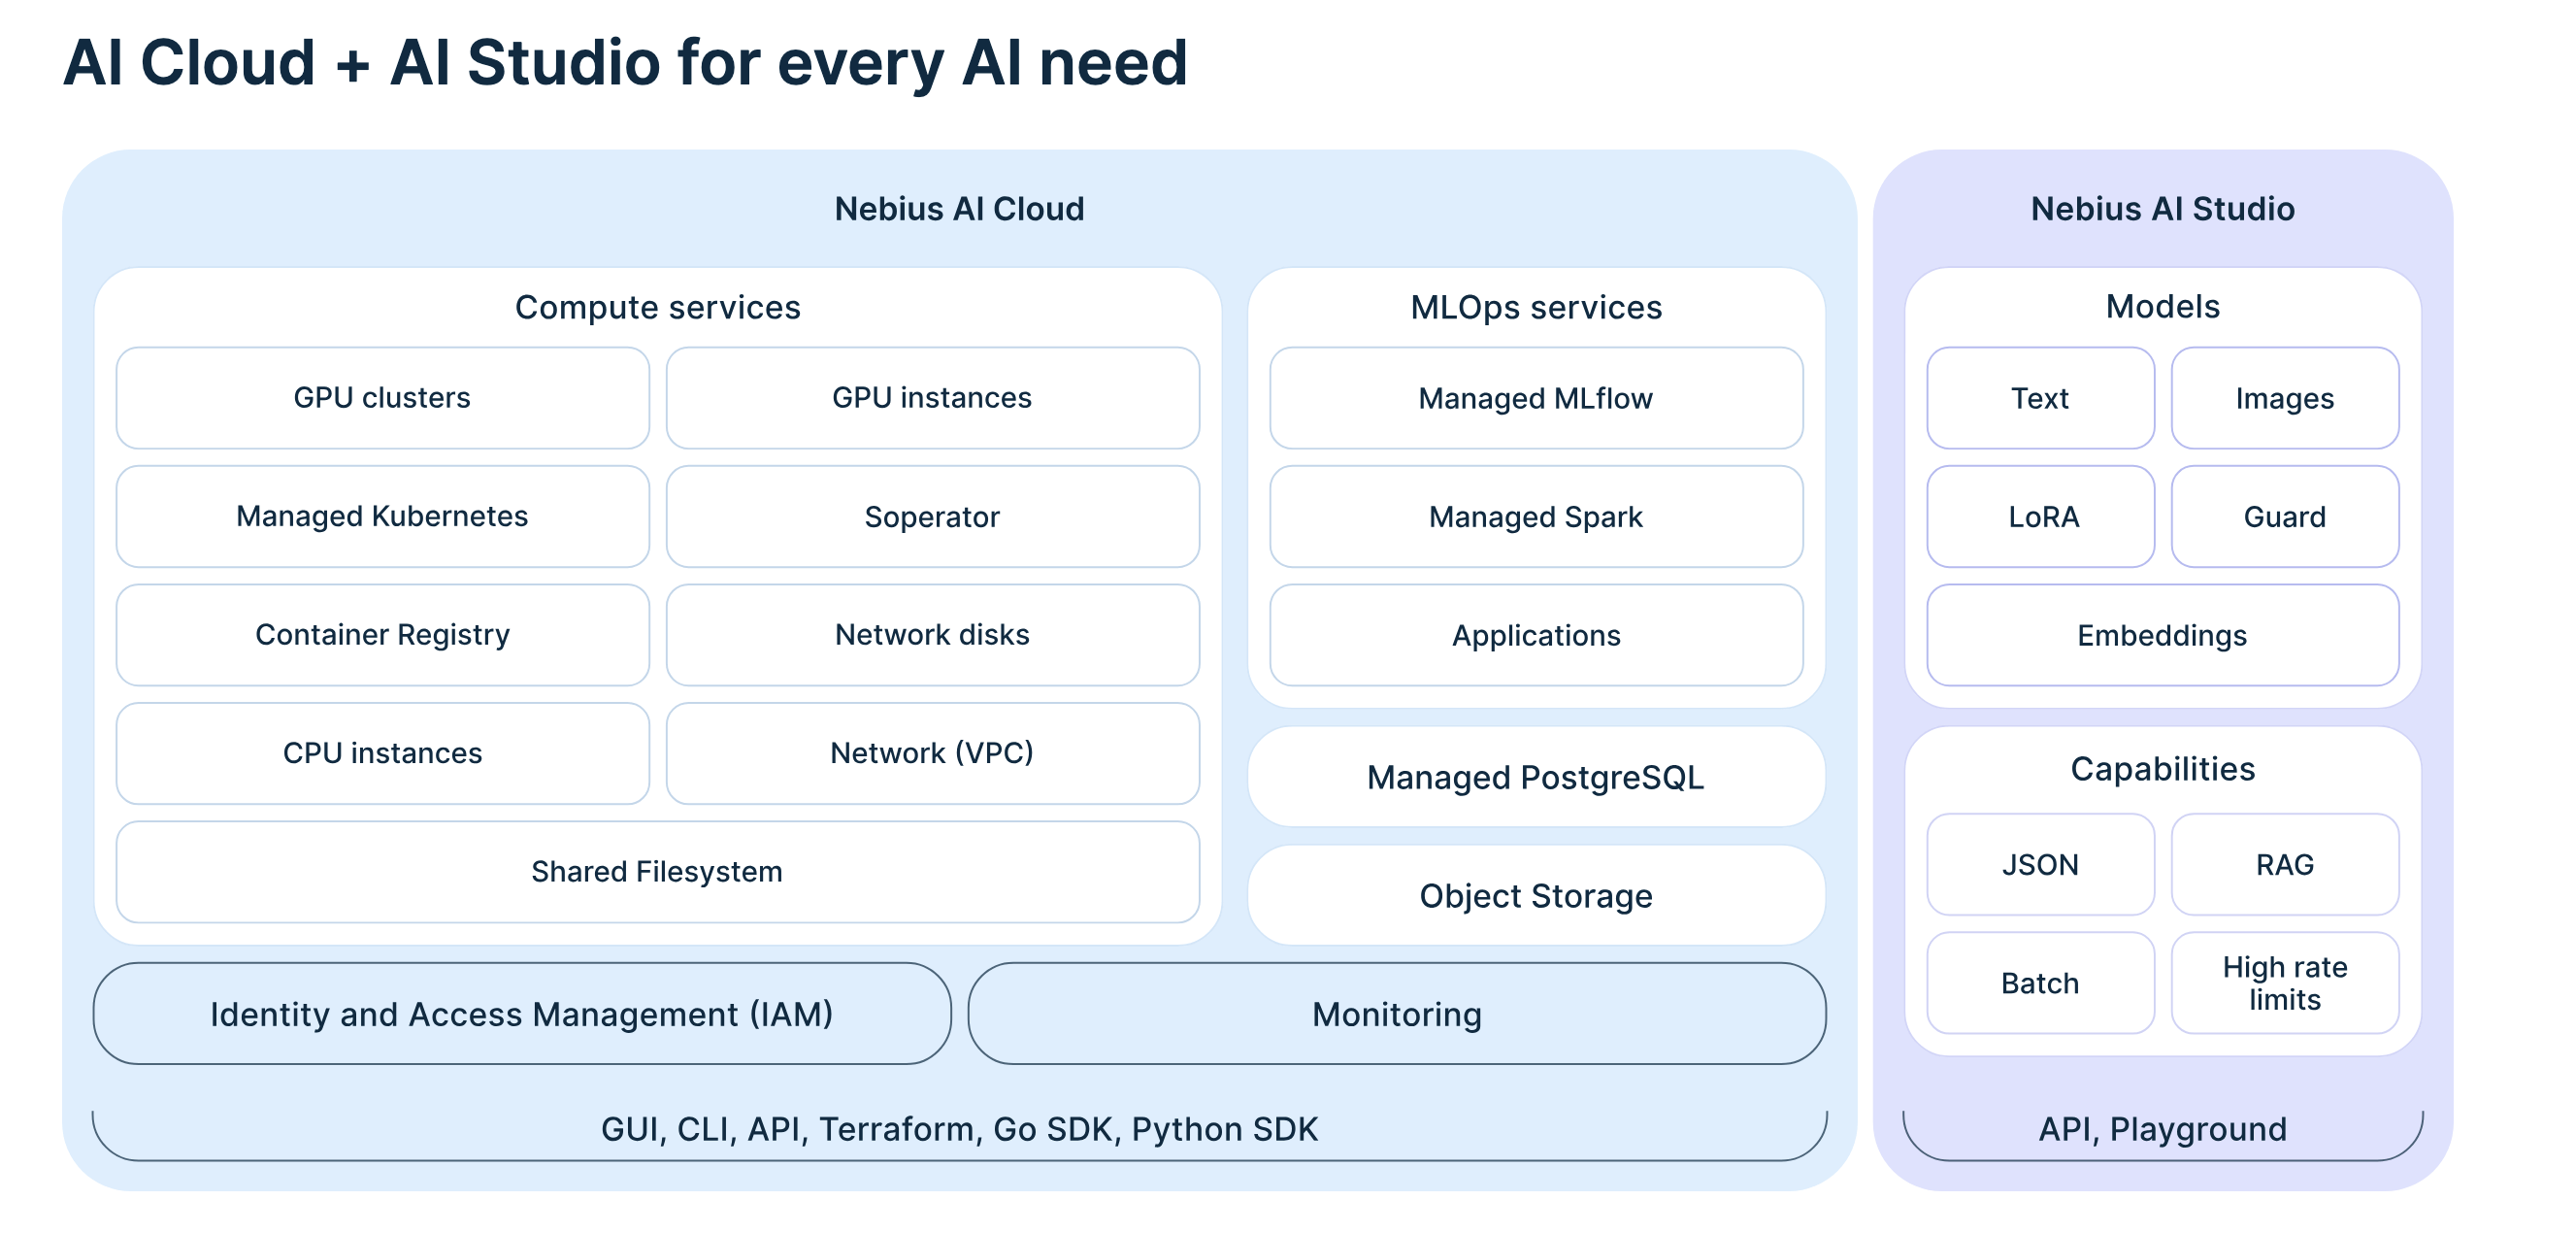Viewport: 2576px width, 1233px height.
Task: Click the Monitoring panel
Action: pos(1397,1013)
